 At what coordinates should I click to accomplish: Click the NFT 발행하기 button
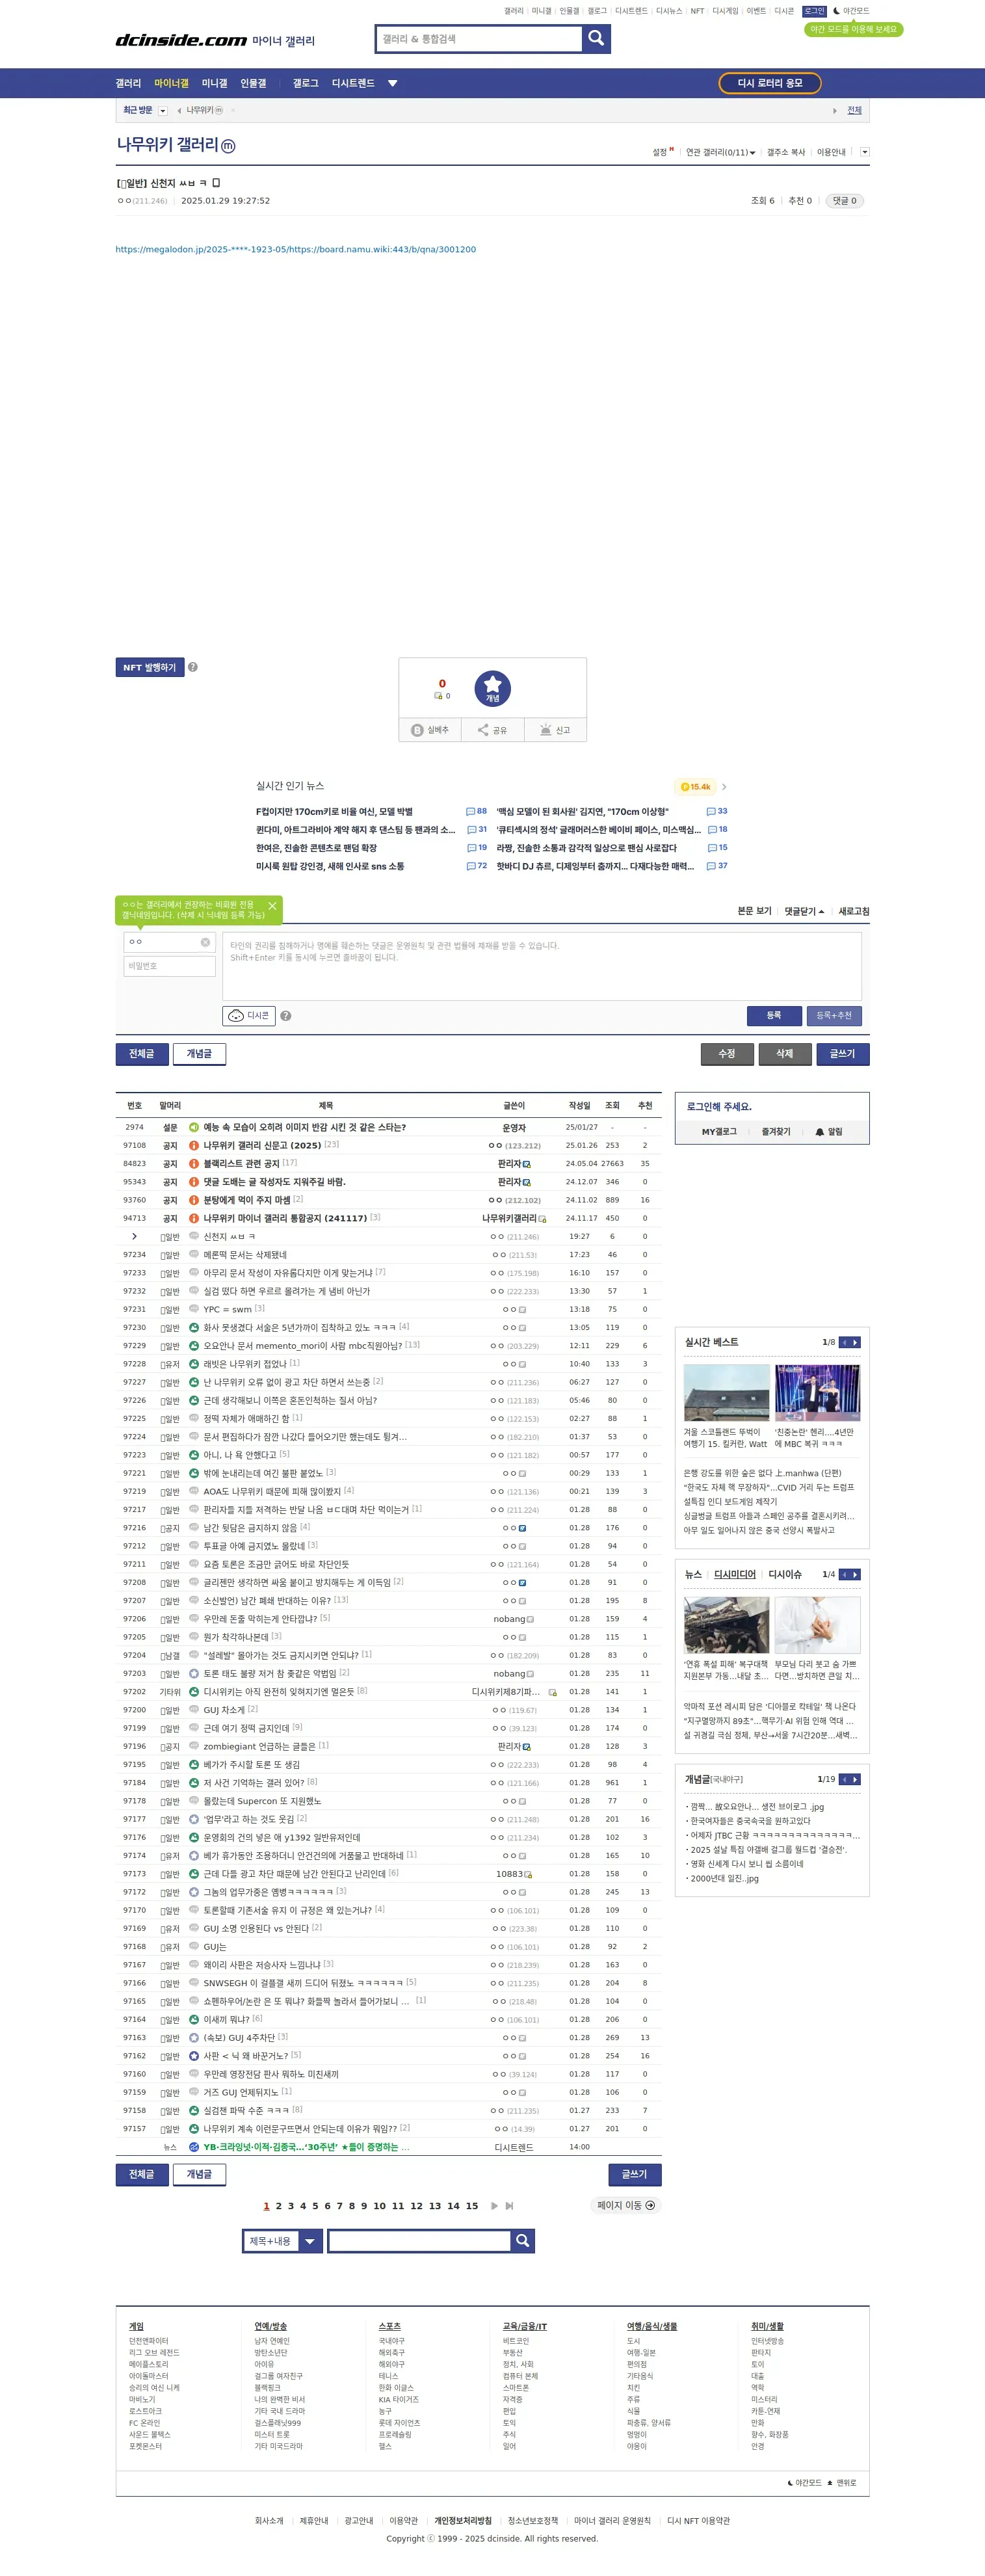pyautogui.click(x=150, y=667)
